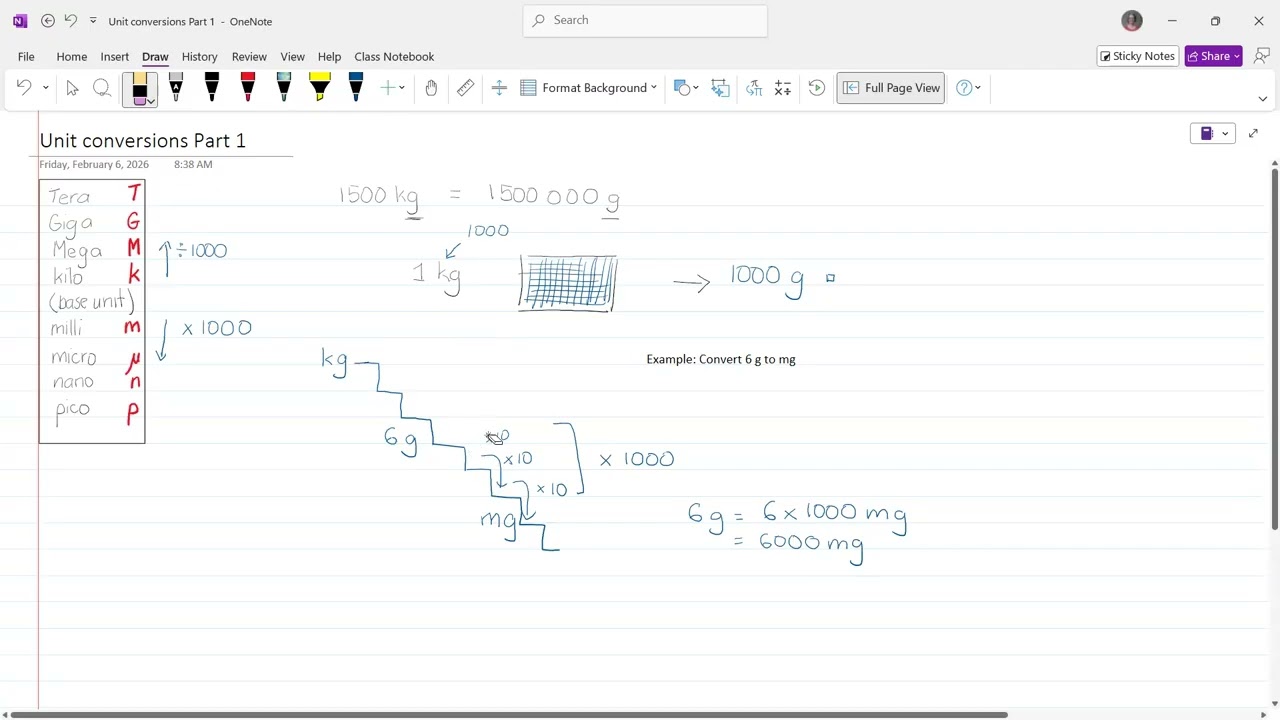Click the title bar Back arrow

coord(48,21)
